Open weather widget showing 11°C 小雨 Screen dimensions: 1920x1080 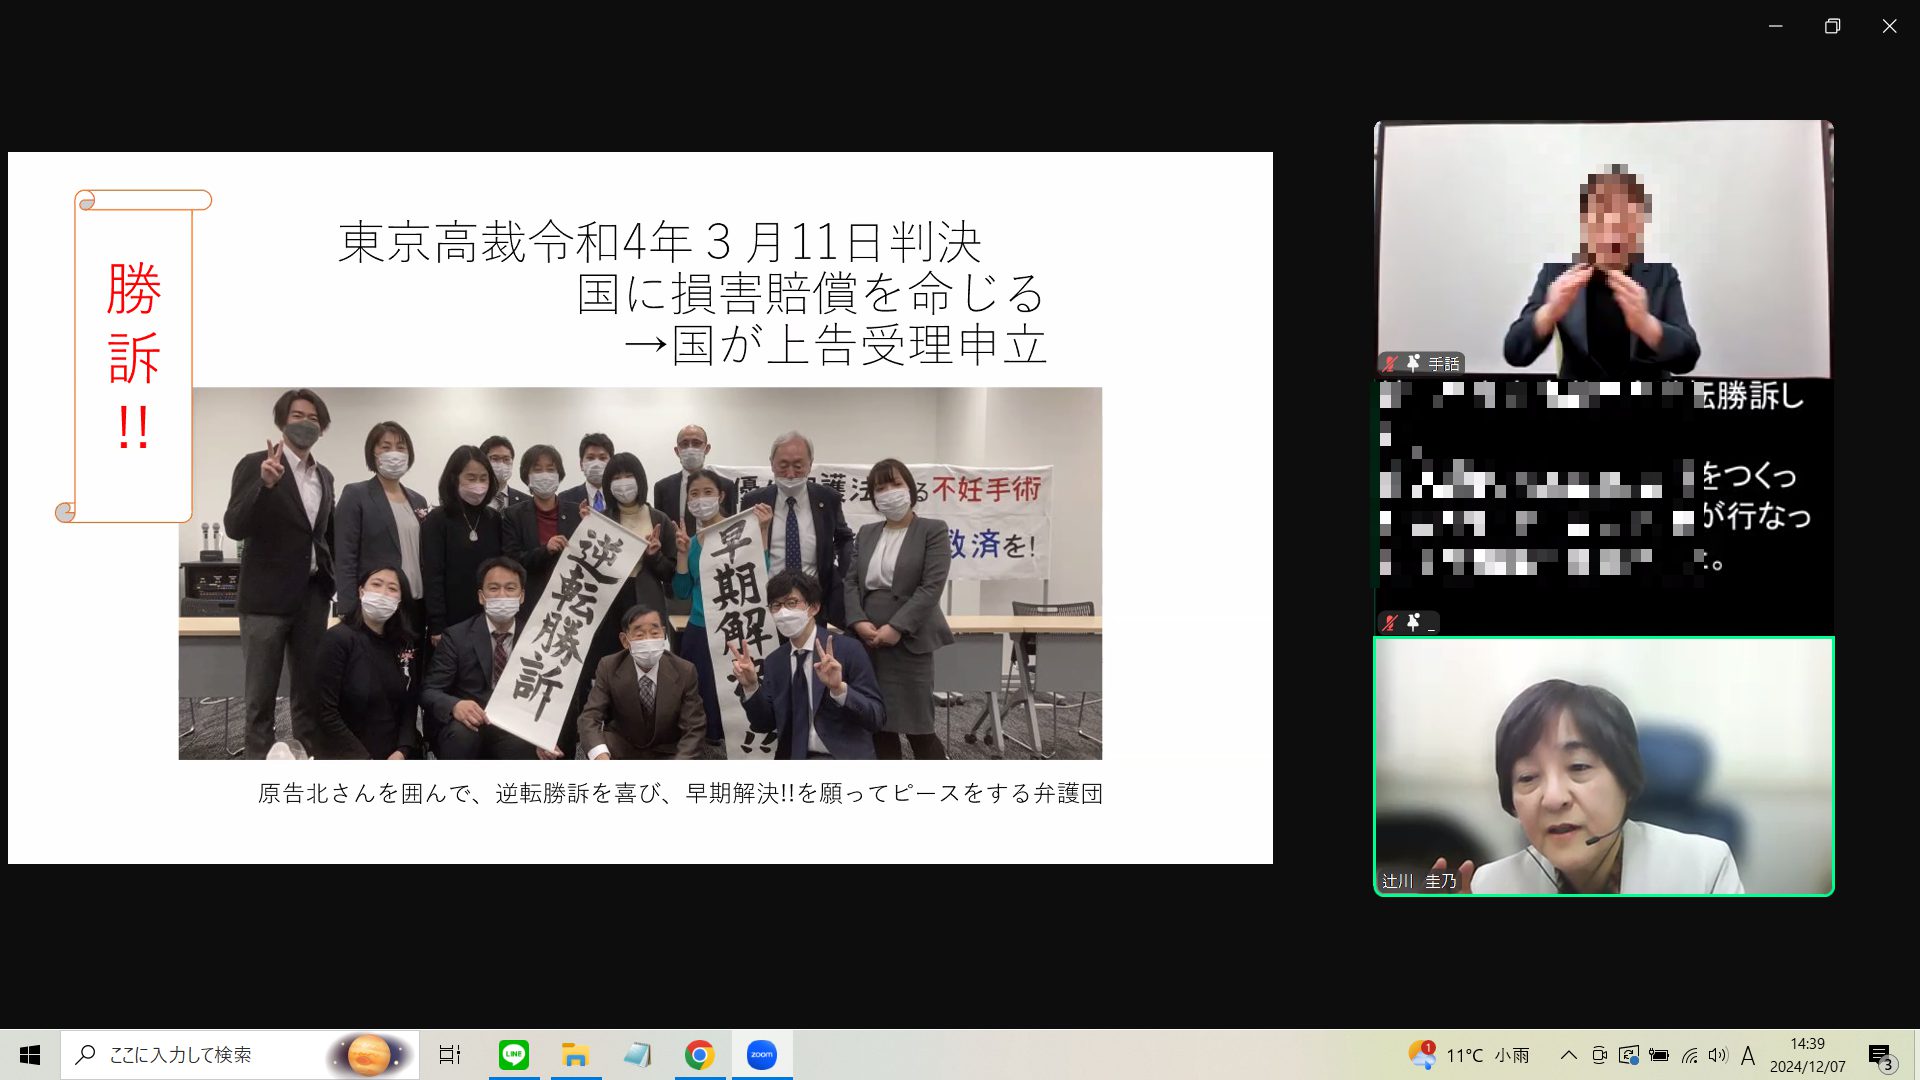1470,1055
